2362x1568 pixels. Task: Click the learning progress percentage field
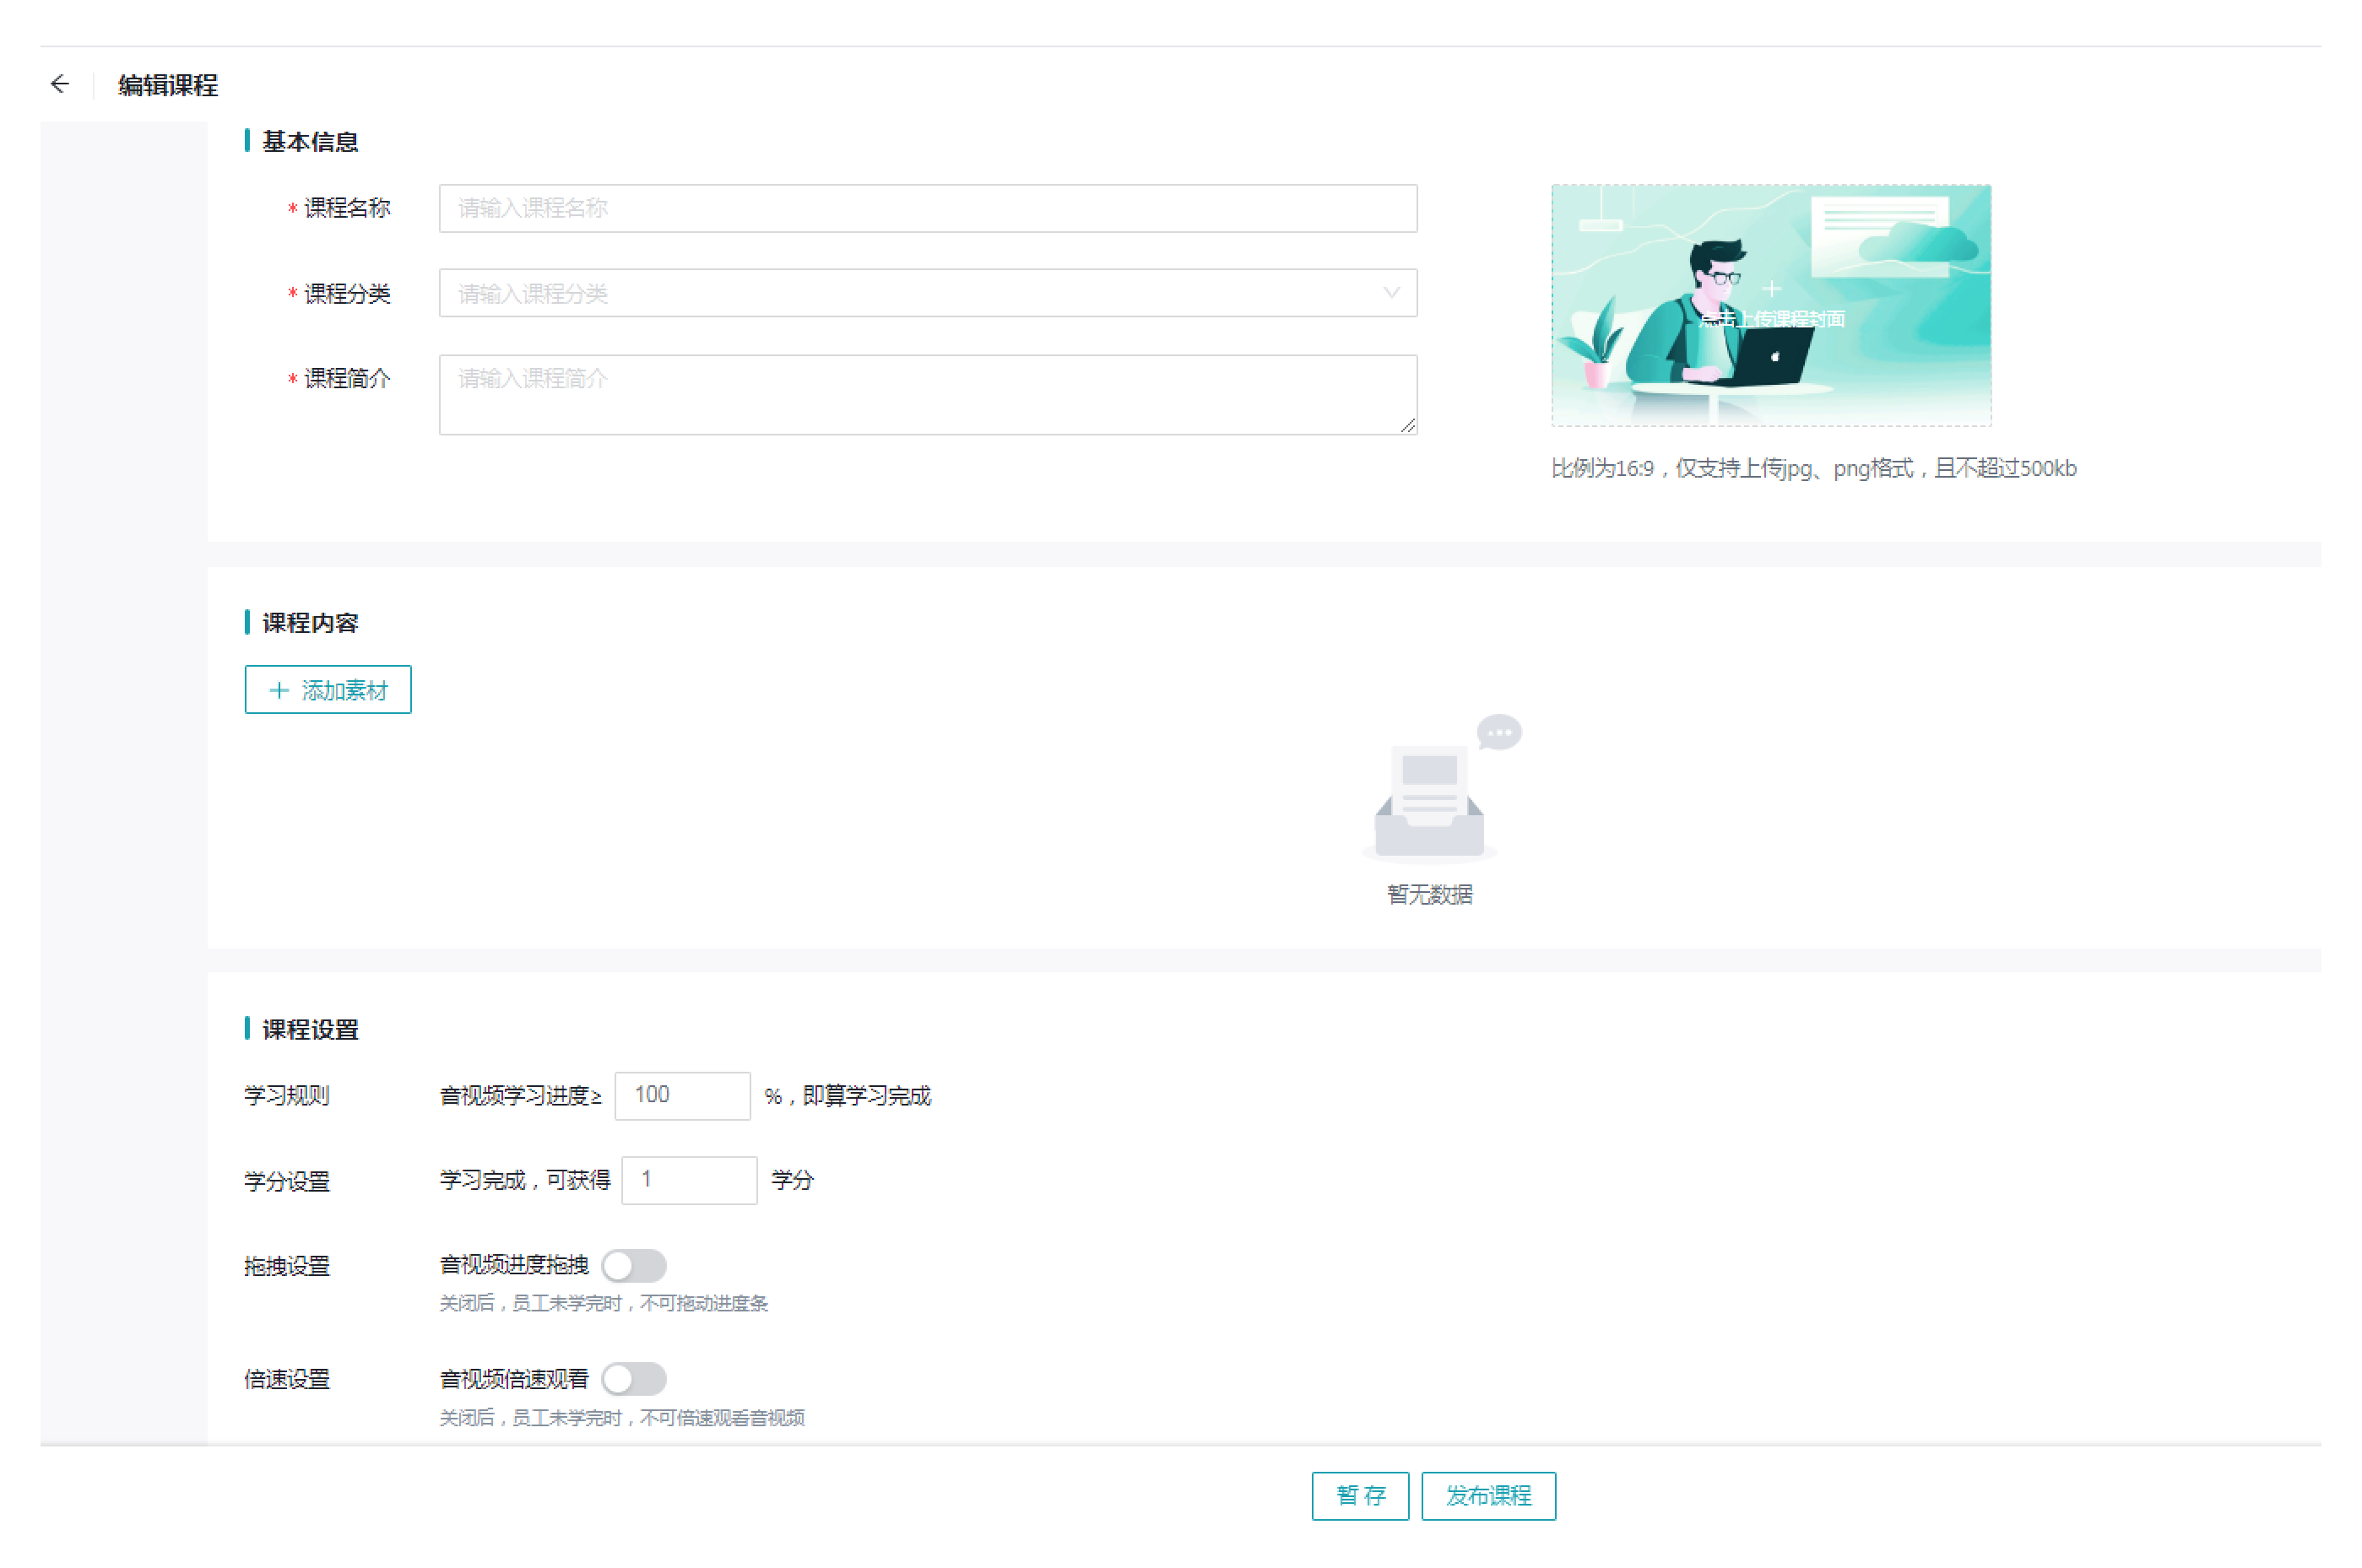coord(682,1095)
